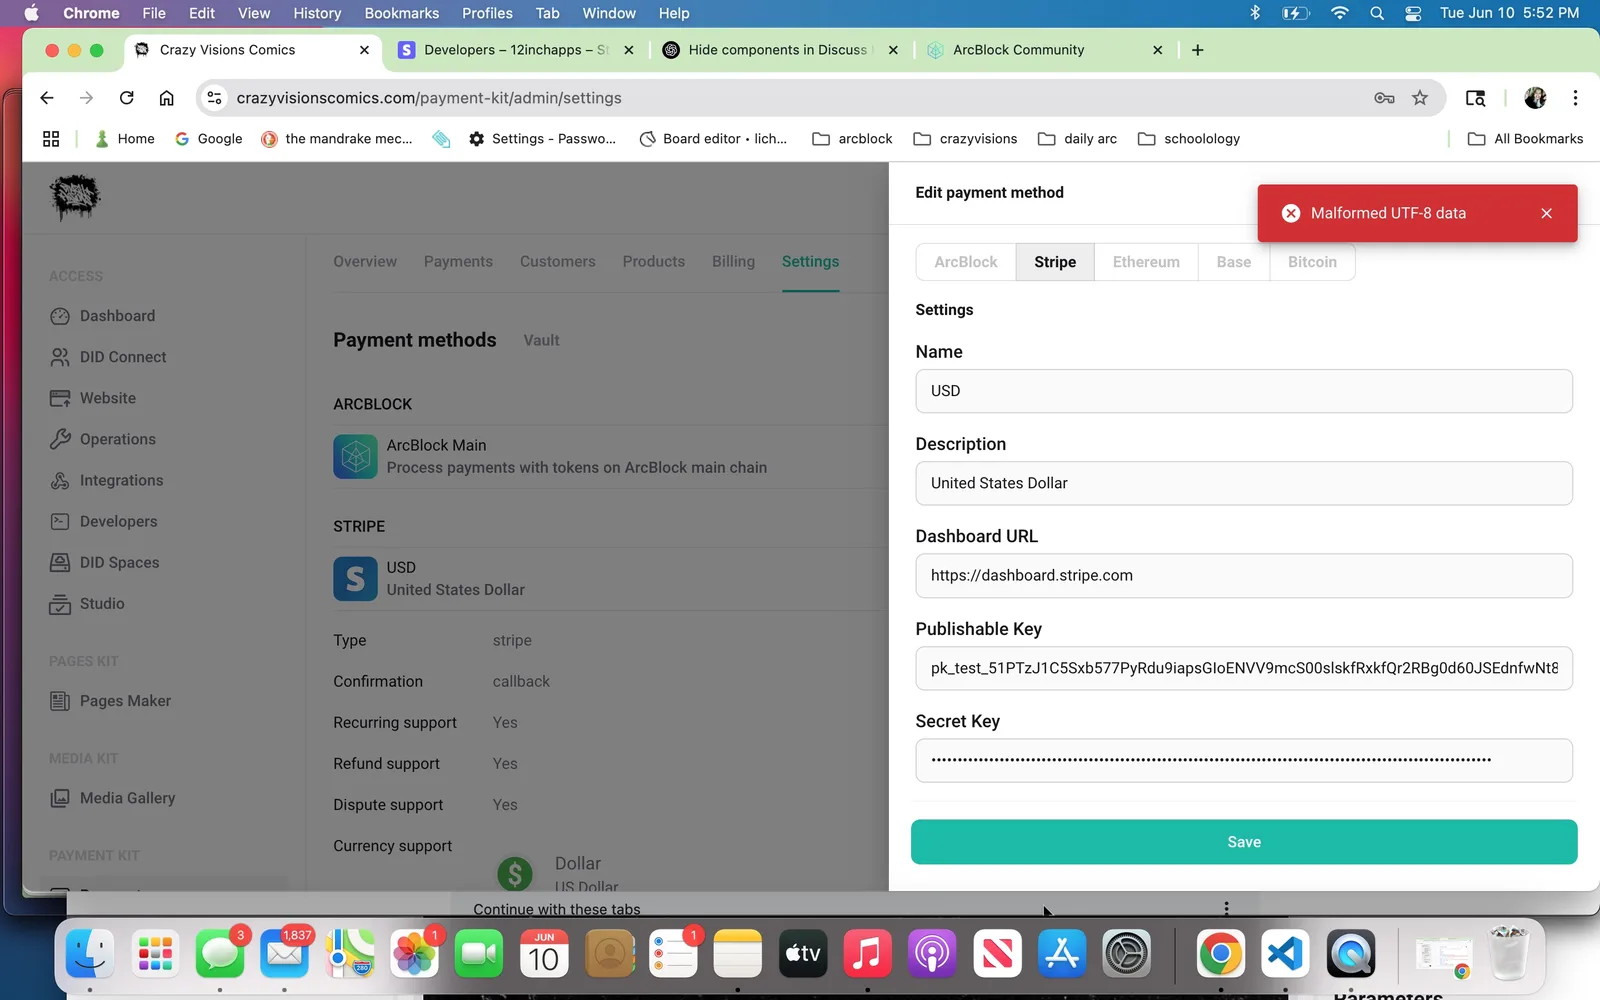This screenshot has height=1000, width=1600.
Task: Switch to the ArcBlock Community browser tab
Action: point(1045,50)
